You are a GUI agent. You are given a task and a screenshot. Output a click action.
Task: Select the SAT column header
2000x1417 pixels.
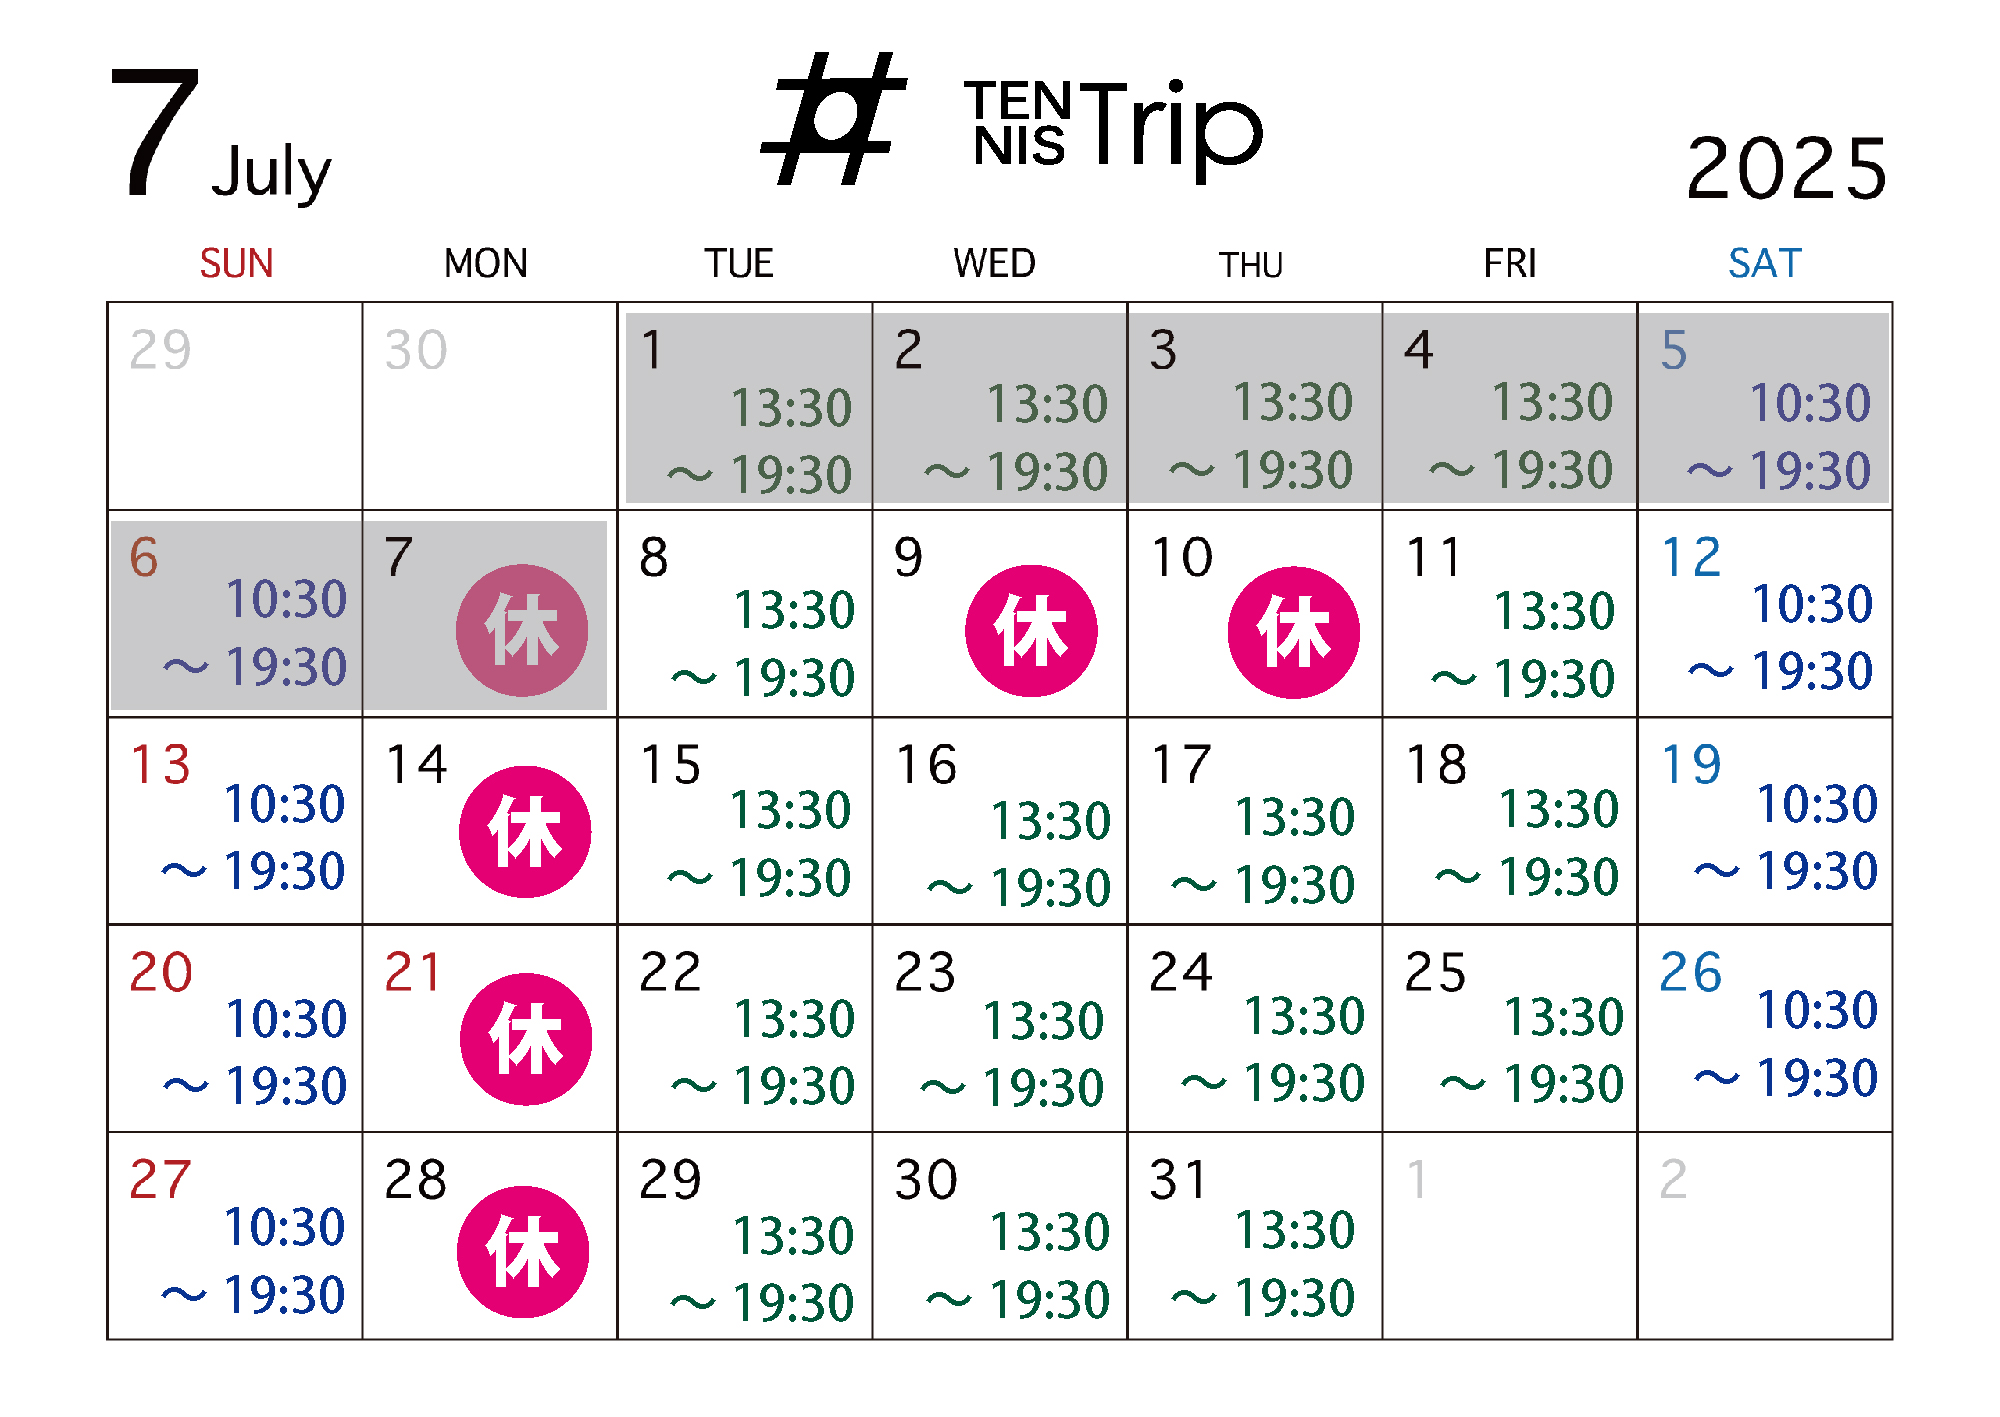point(1764,264)
